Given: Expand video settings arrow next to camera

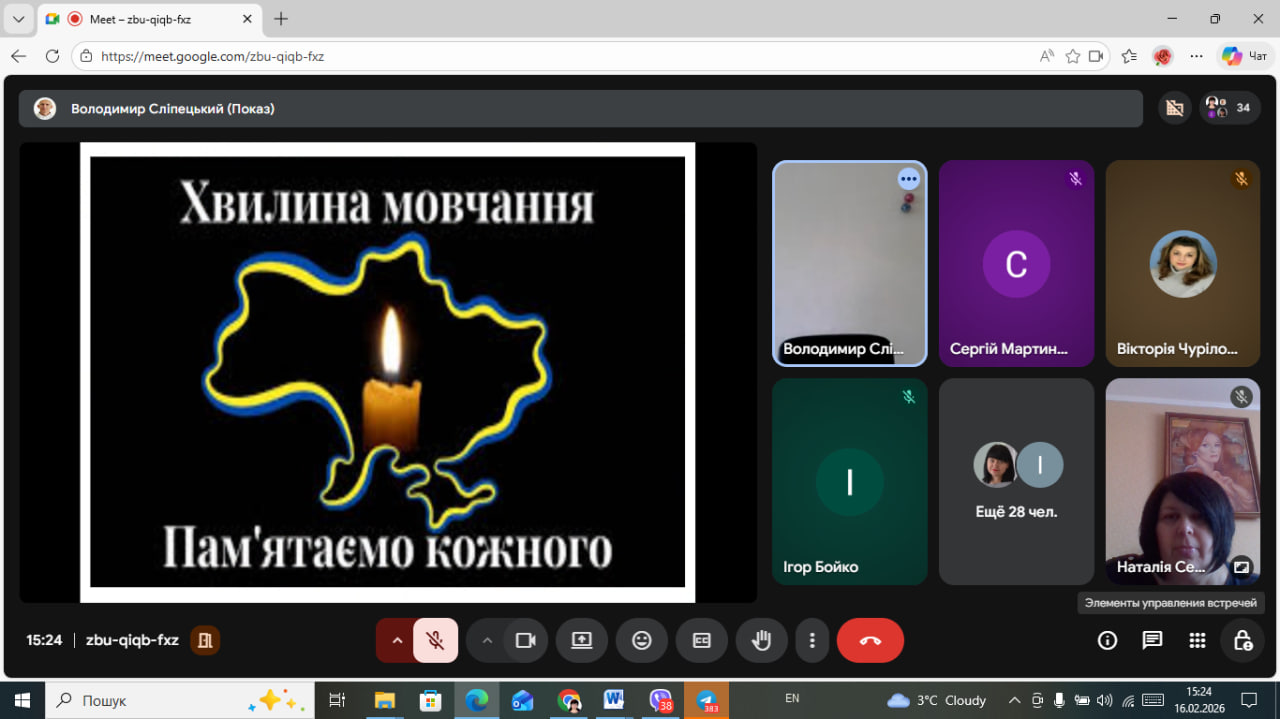Looking at the screenshot, I should click(487, 641).
